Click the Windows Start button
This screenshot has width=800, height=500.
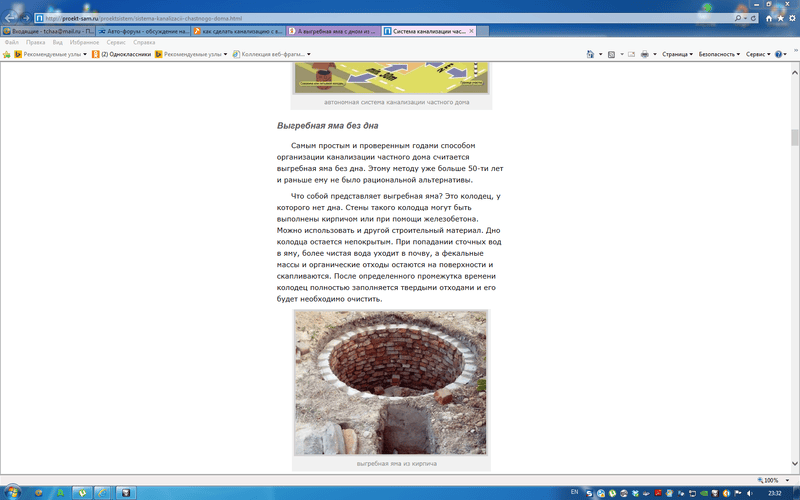(13, 493)
